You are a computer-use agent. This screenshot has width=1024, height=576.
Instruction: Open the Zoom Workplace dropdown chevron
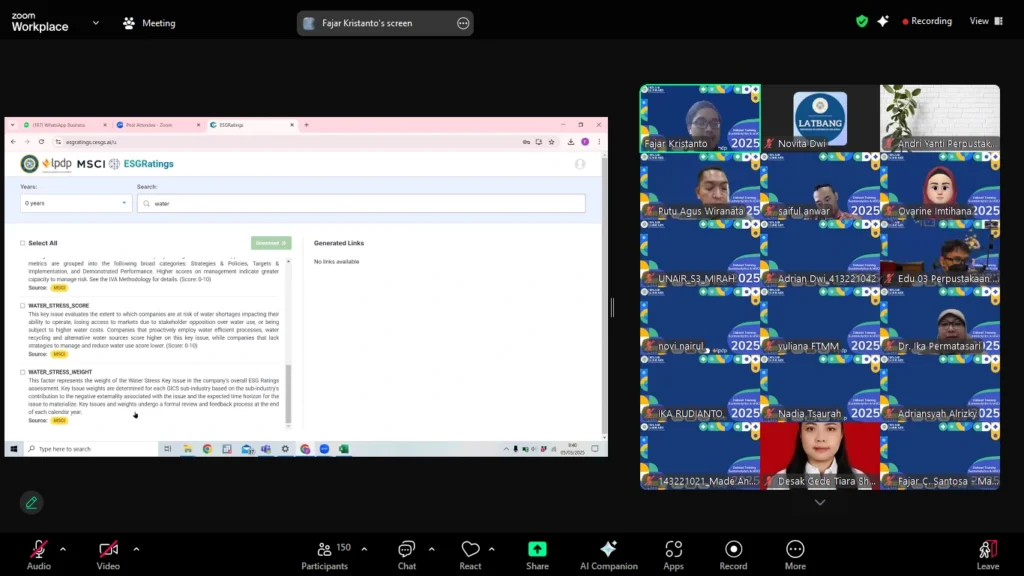pos(96,23)
